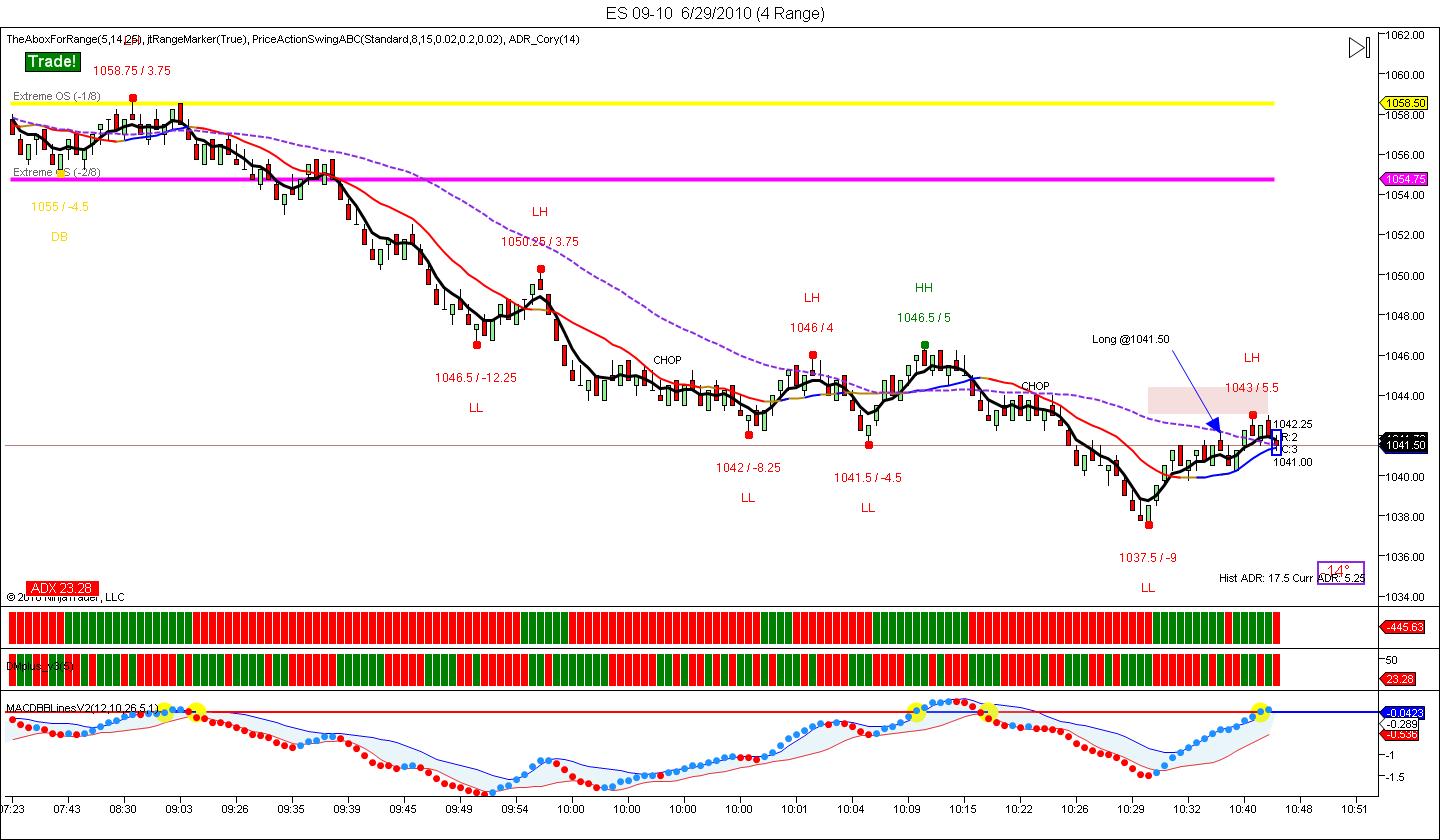Select the green swing label 1046.5 / 5
This screenshot has width=1440, height=840.
(924, 318)
